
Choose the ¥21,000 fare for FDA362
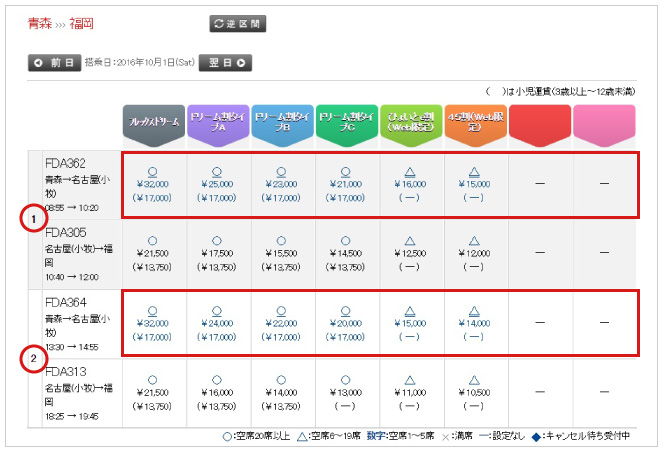click(346, 184)
